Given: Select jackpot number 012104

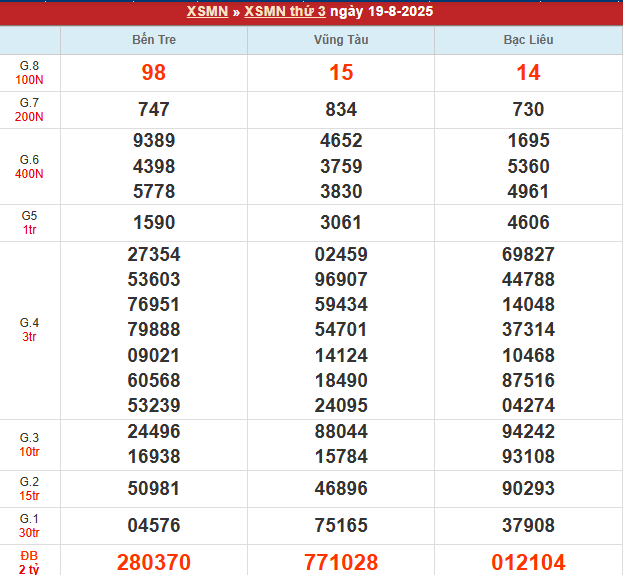Looking at the screenshot, I should coord(528,562).
